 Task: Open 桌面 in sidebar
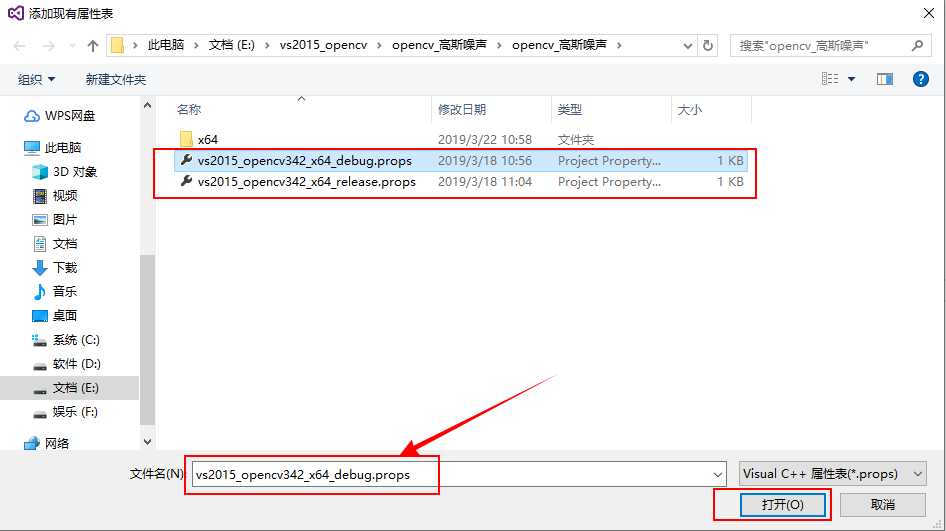point(54,316)
